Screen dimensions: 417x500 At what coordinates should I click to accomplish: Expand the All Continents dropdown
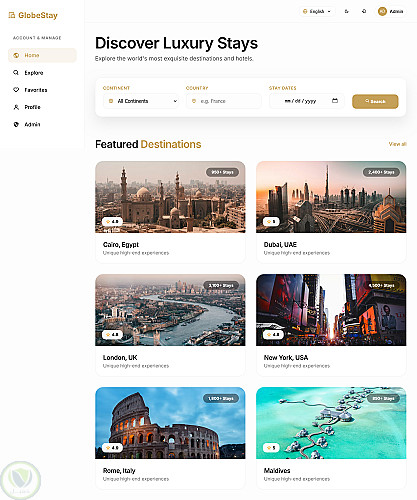click(x=141, y=101)
